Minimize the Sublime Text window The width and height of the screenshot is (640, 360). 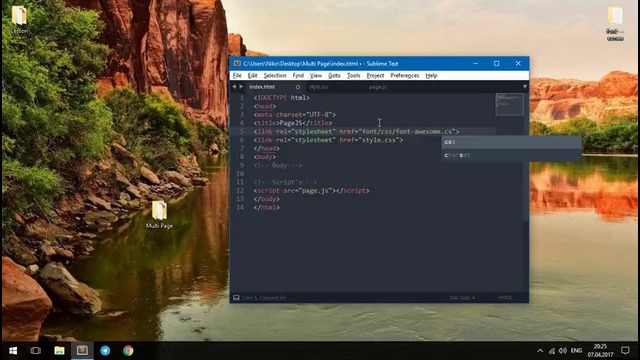[476, 63]
